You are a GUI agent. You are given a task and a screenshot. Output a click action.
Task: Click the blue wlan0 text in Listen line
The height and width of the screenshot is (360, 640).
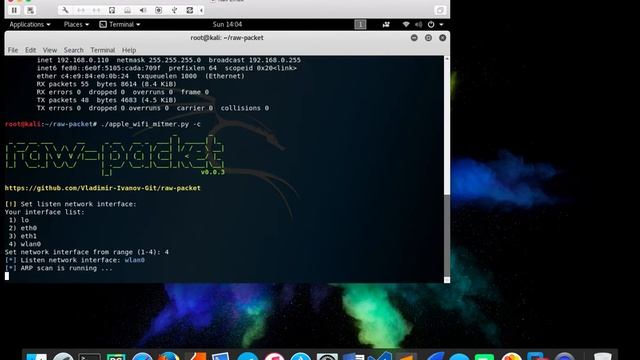pos(135,260)
